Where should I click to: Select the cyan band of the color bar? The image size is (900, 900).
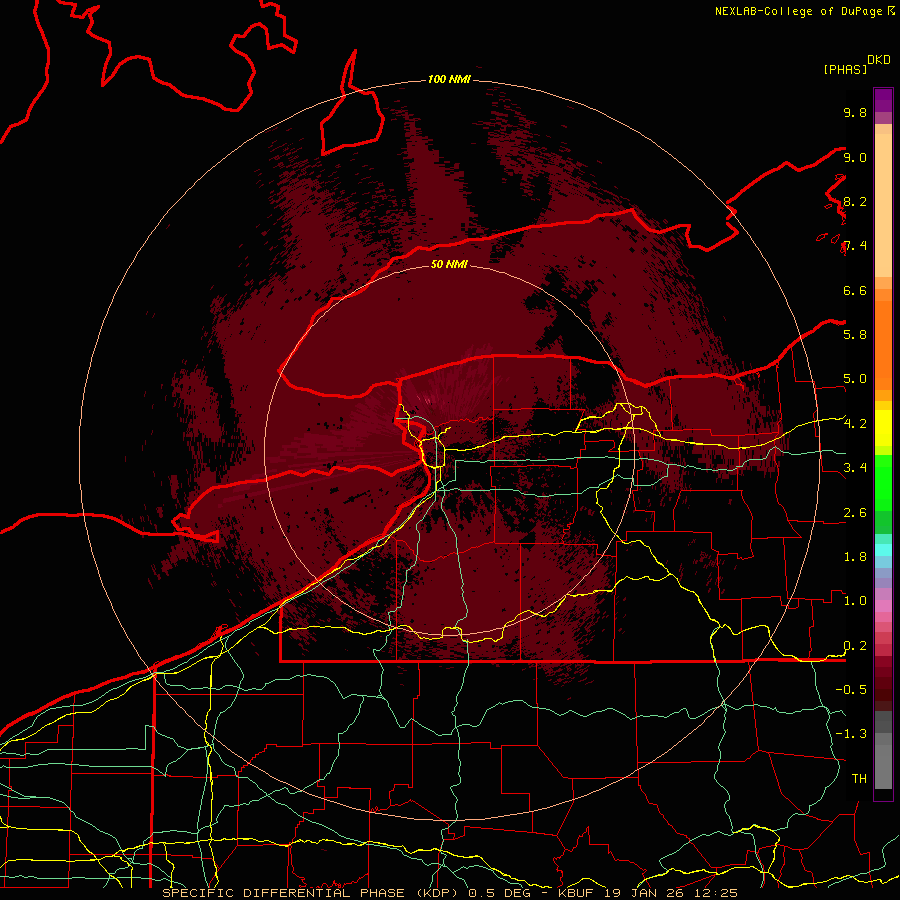[883, 549]
